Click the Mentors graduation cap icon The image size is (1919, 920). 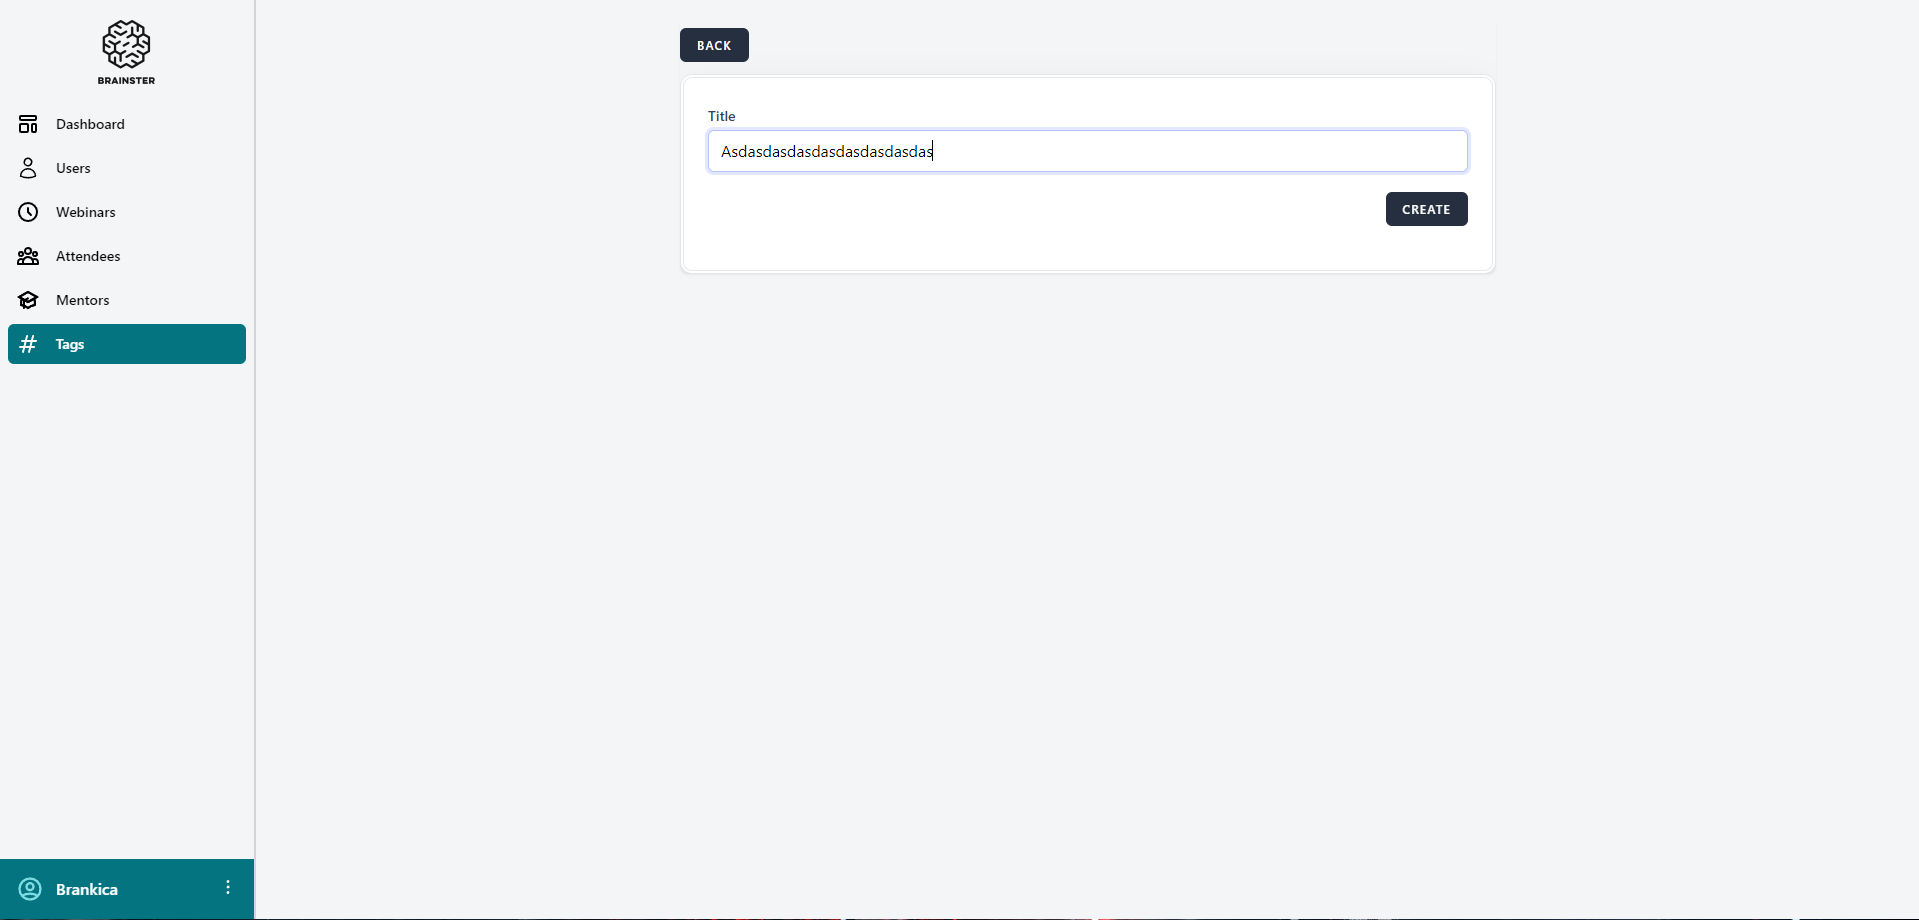click(x=28, y=300)
